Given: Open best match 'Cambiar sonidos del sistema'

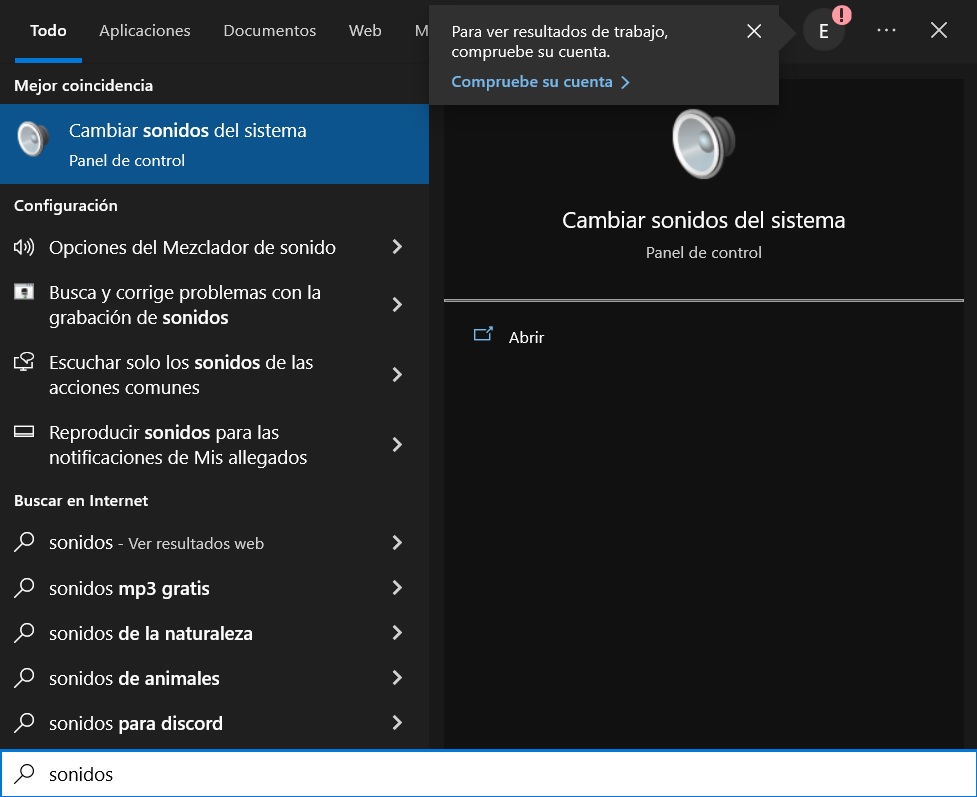Looking at the screenshot, I should coord(214,144).
